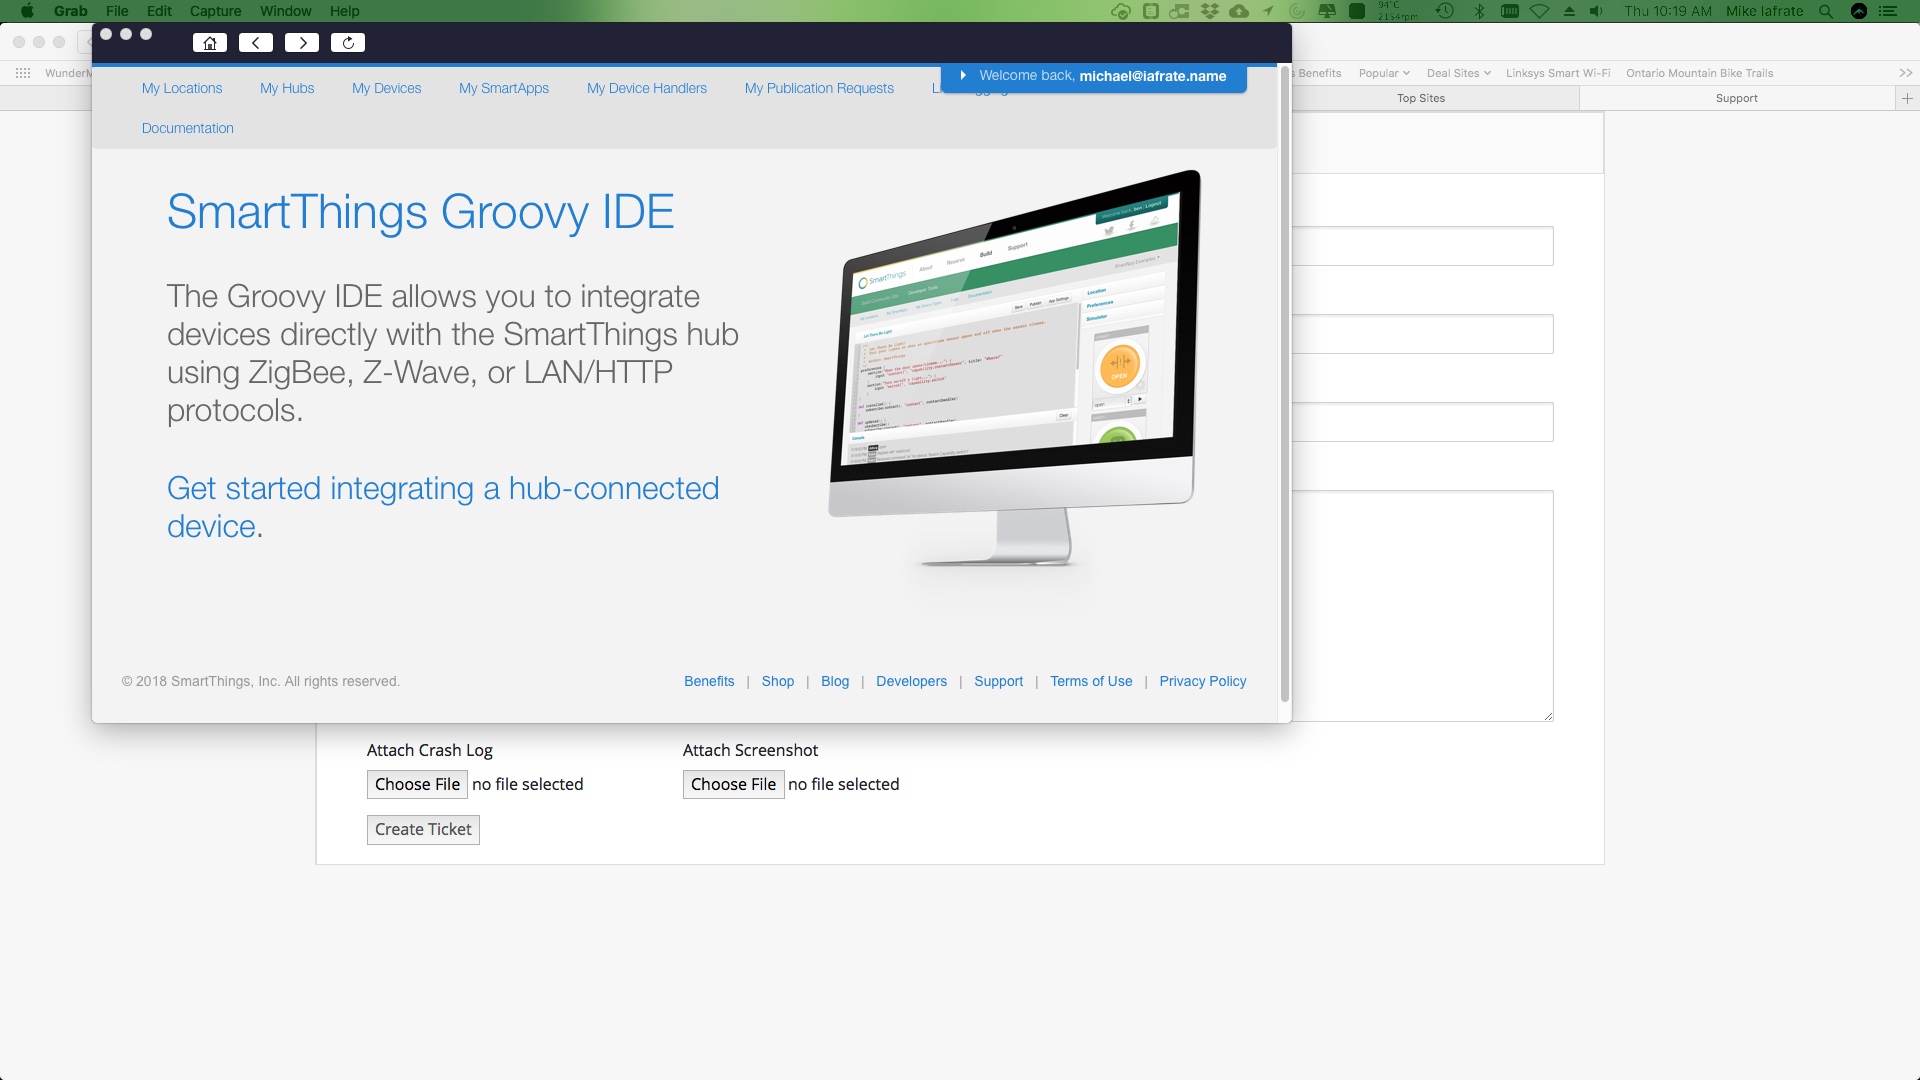Open My SmartApps
Screen dimensions: 1920x1080
click(504, 88)
